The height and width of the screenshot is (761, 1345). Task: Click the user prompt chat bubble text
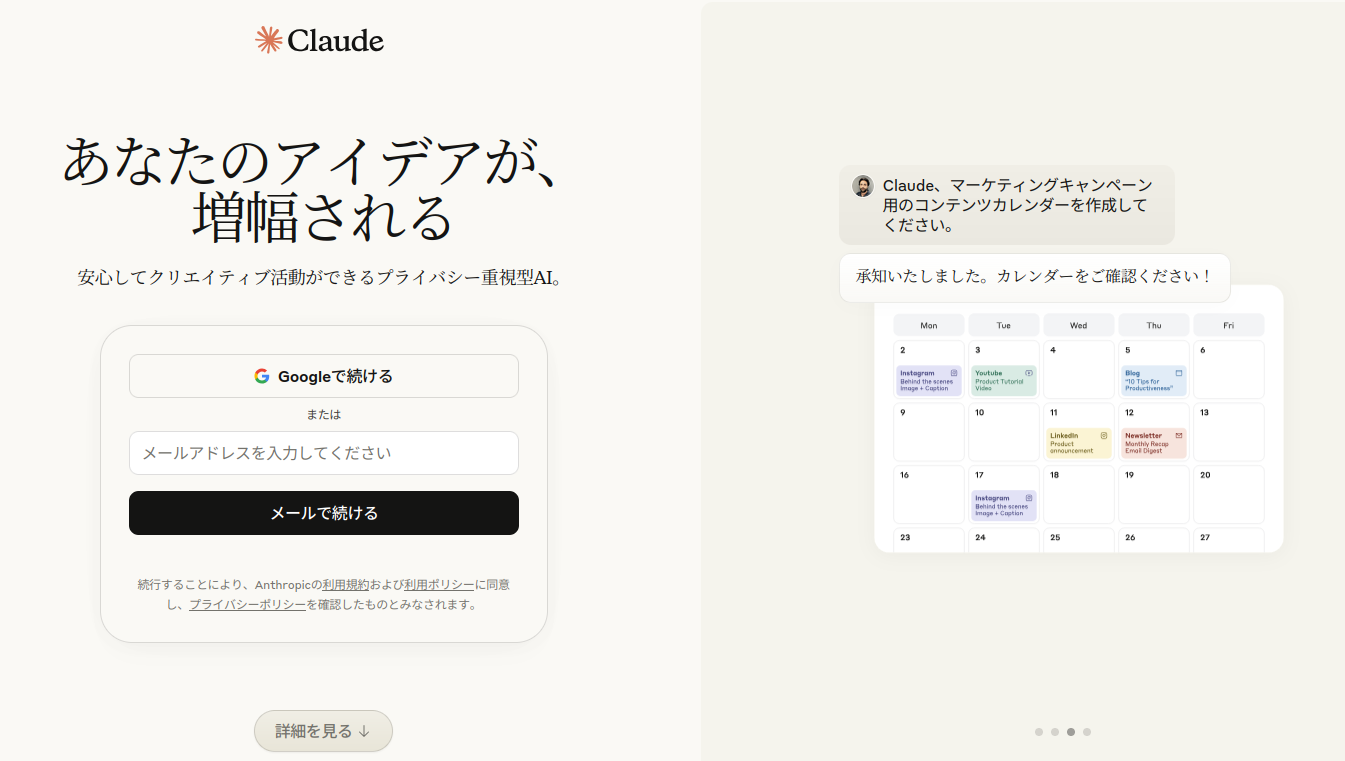click(x=1018, y=205)
